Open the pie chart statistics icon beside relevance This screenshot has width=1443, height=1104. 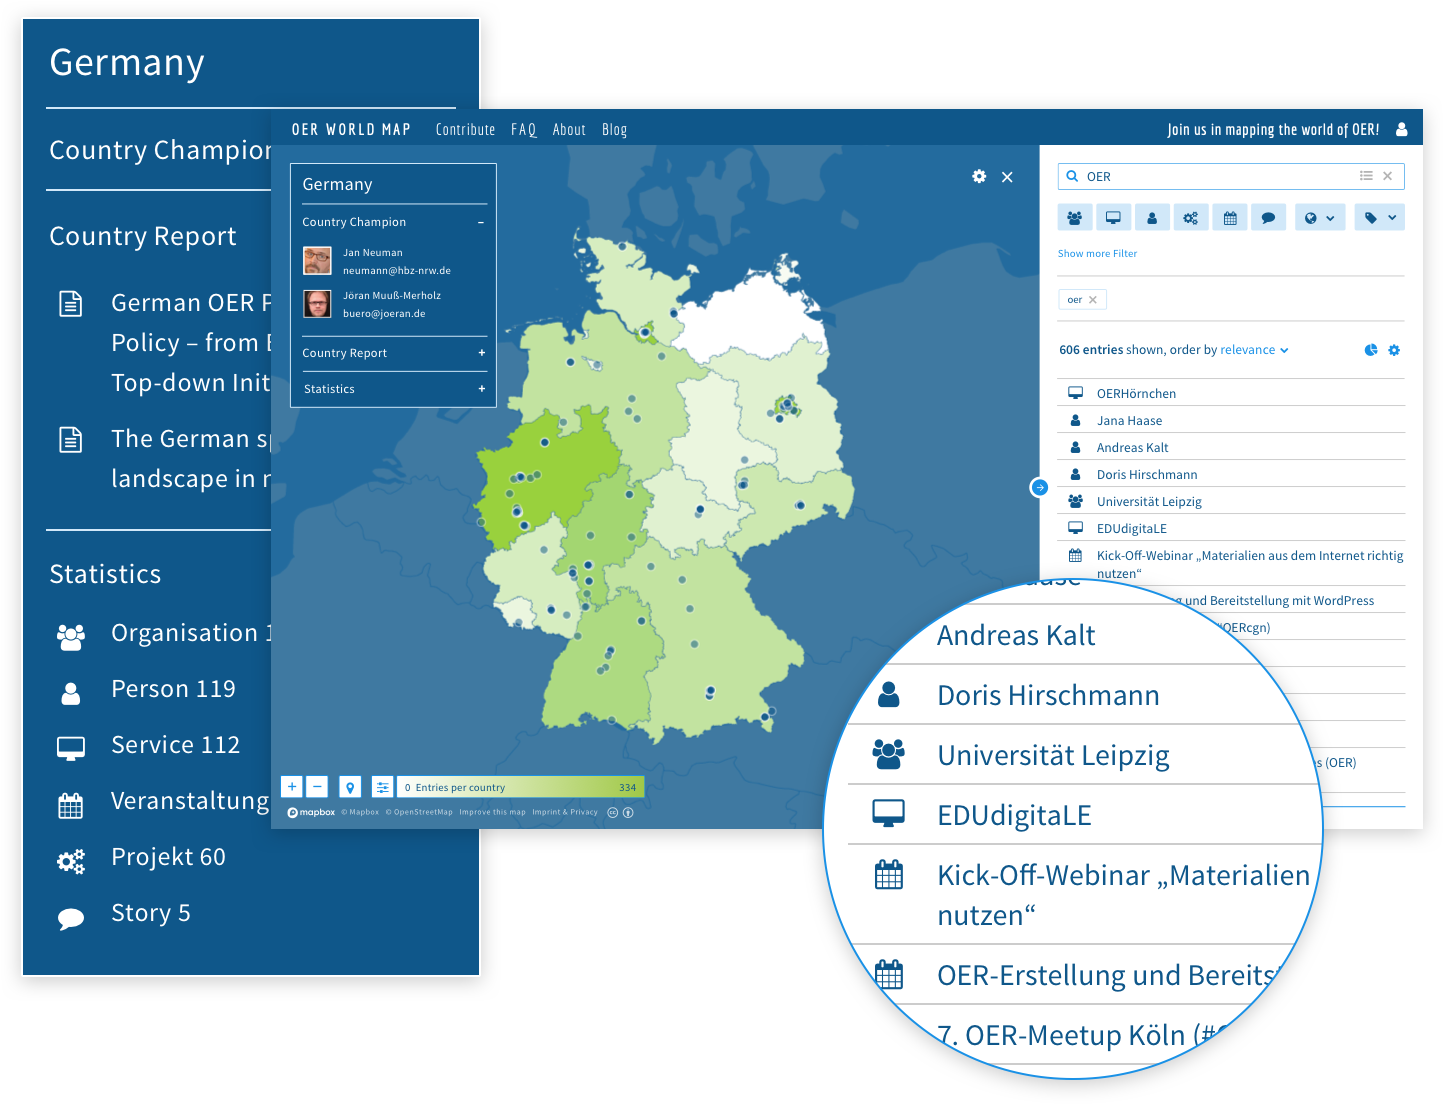click(1371, 350)
